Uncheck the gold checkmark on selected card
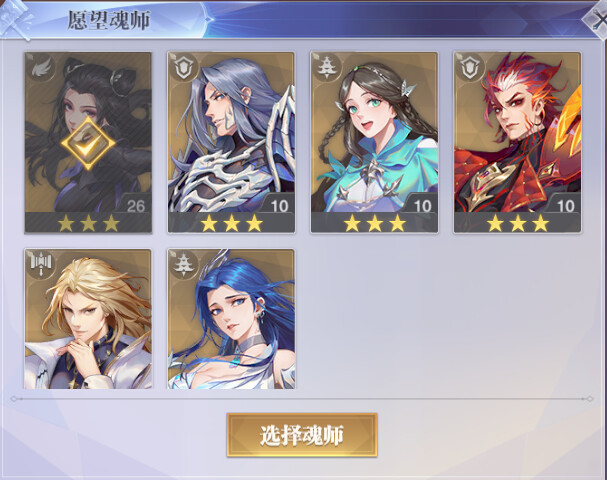This screenshot has width=607, height=480. pos(88,143)
